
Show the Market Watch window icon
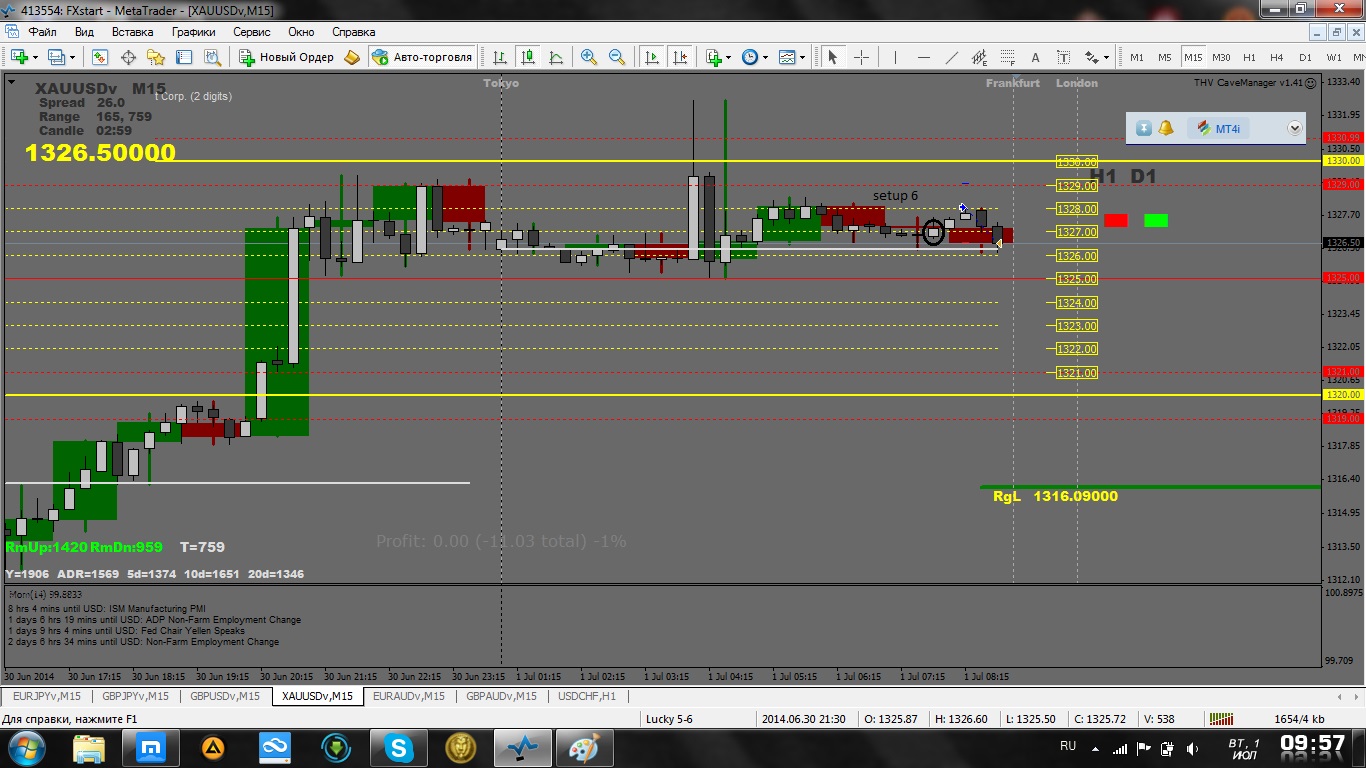click(101, 57)
